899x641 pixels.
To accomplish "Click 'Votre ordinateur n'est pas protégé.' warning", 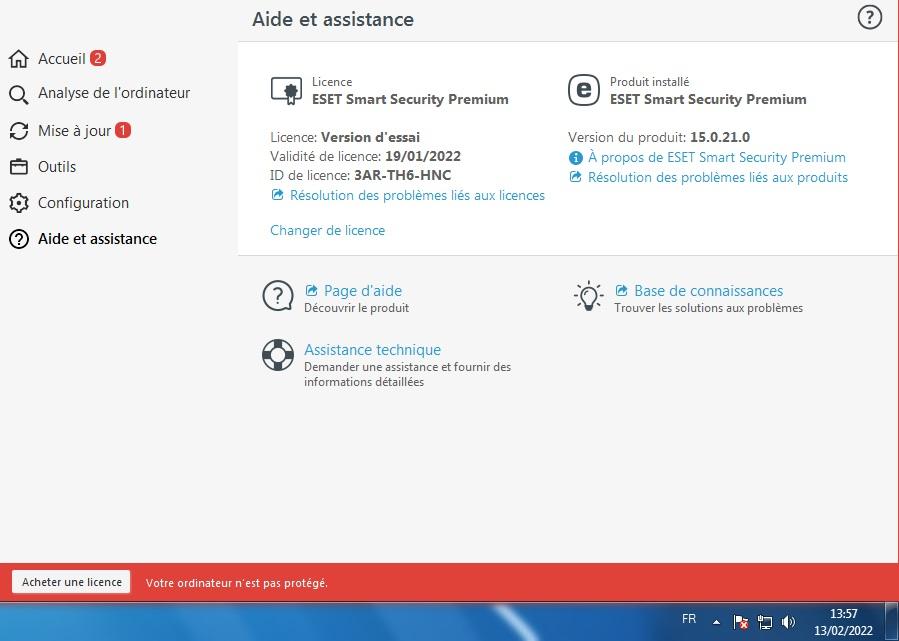I will pos(237,583).
